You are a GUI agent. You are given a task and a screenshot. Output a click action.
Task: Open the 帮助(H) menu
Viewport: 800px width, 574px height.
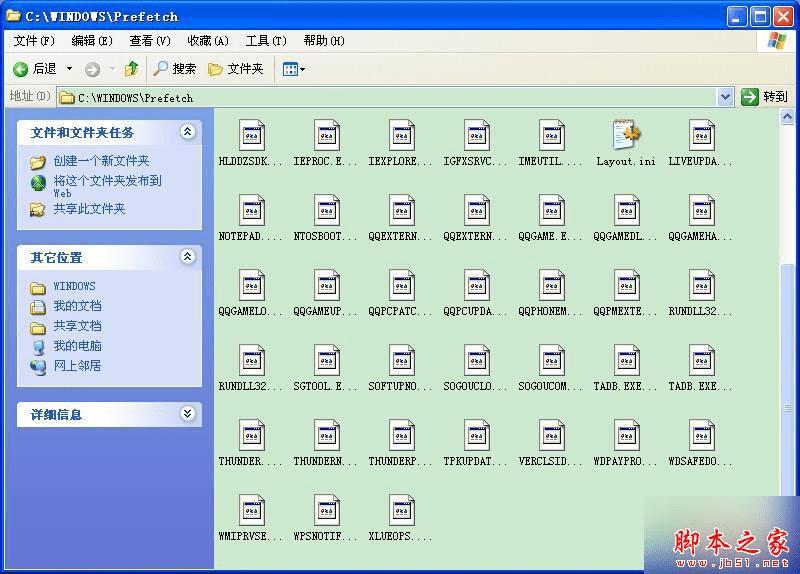[x=324, y=41]
